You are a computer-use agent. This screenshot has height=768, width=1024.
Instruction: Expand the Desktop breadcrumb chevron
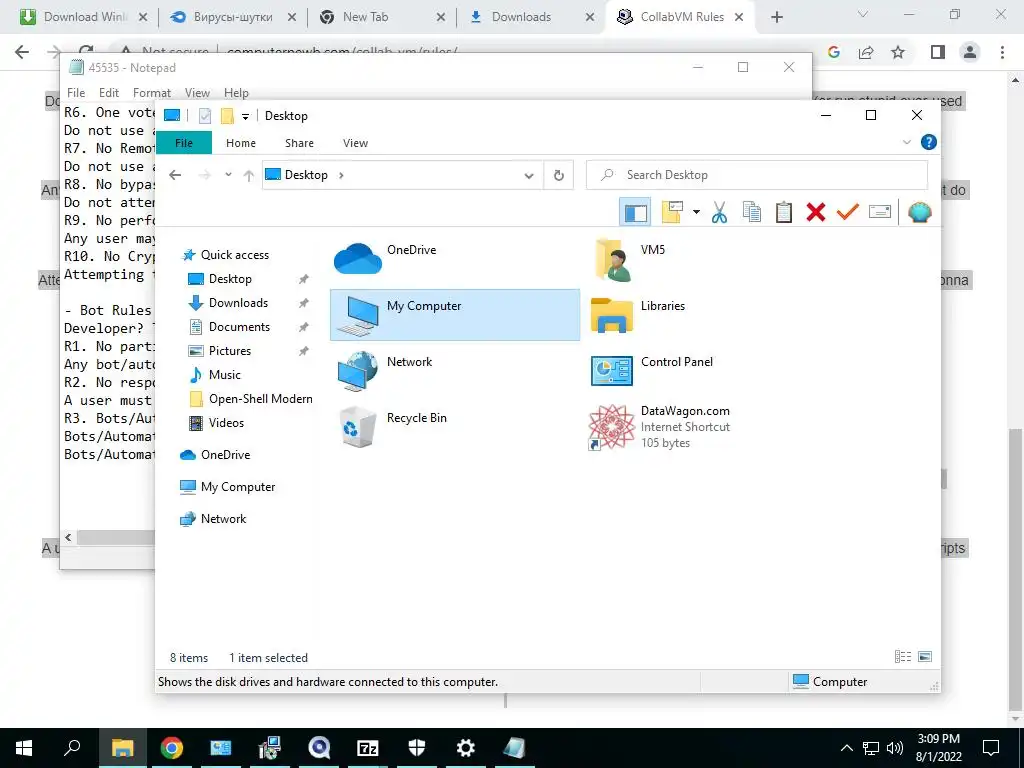(342, 175)
